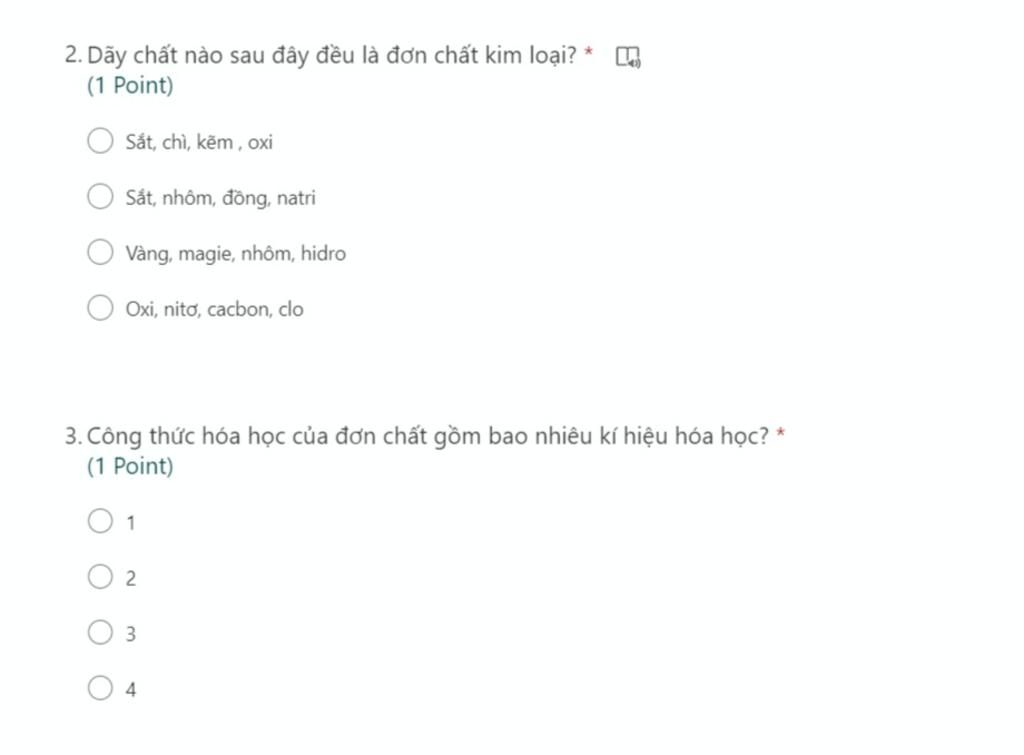1024x755 pixels.
Task: Pick answer 3 for question 3
Action: (100, 632)
